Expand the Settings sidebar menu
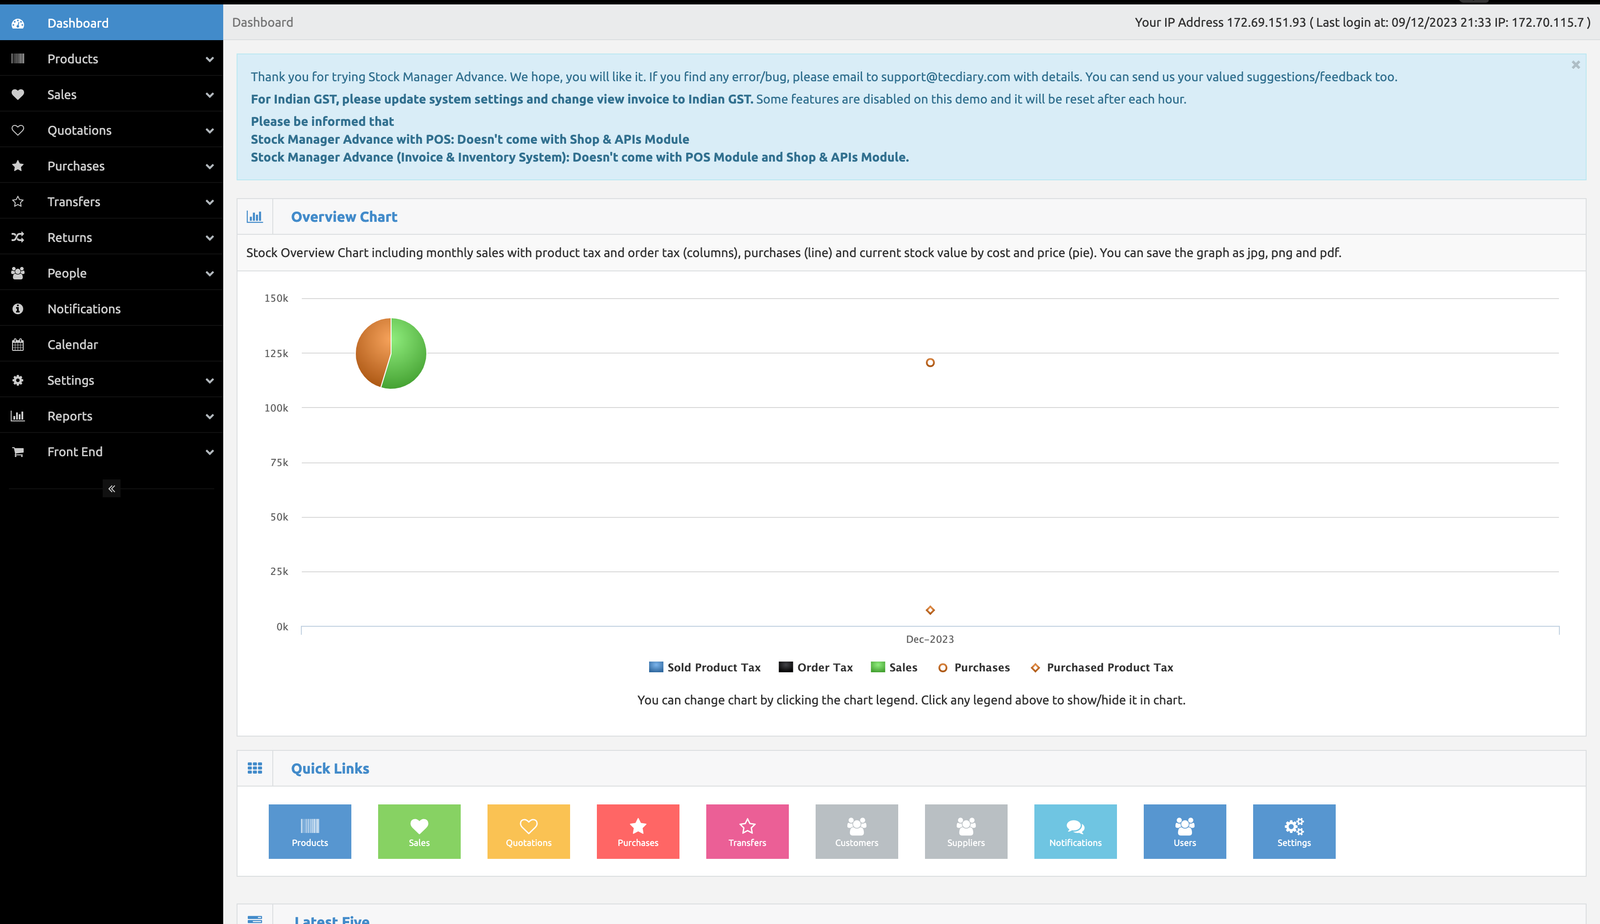1600x924 pixels. click(x=70, y=380)
